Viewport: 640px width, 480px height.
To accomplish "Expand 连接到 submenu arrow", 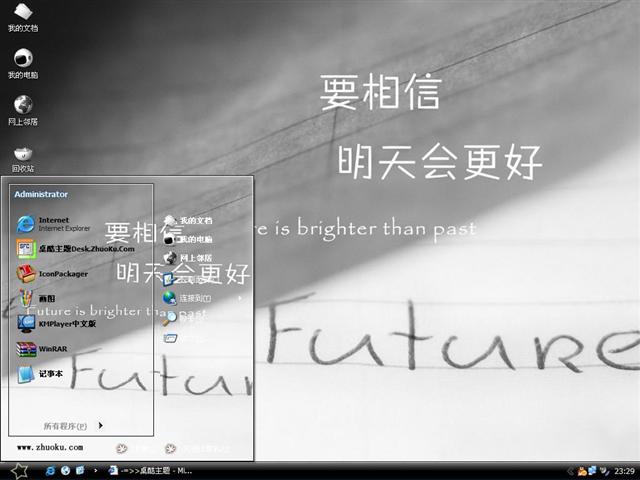I will (240, 298).
